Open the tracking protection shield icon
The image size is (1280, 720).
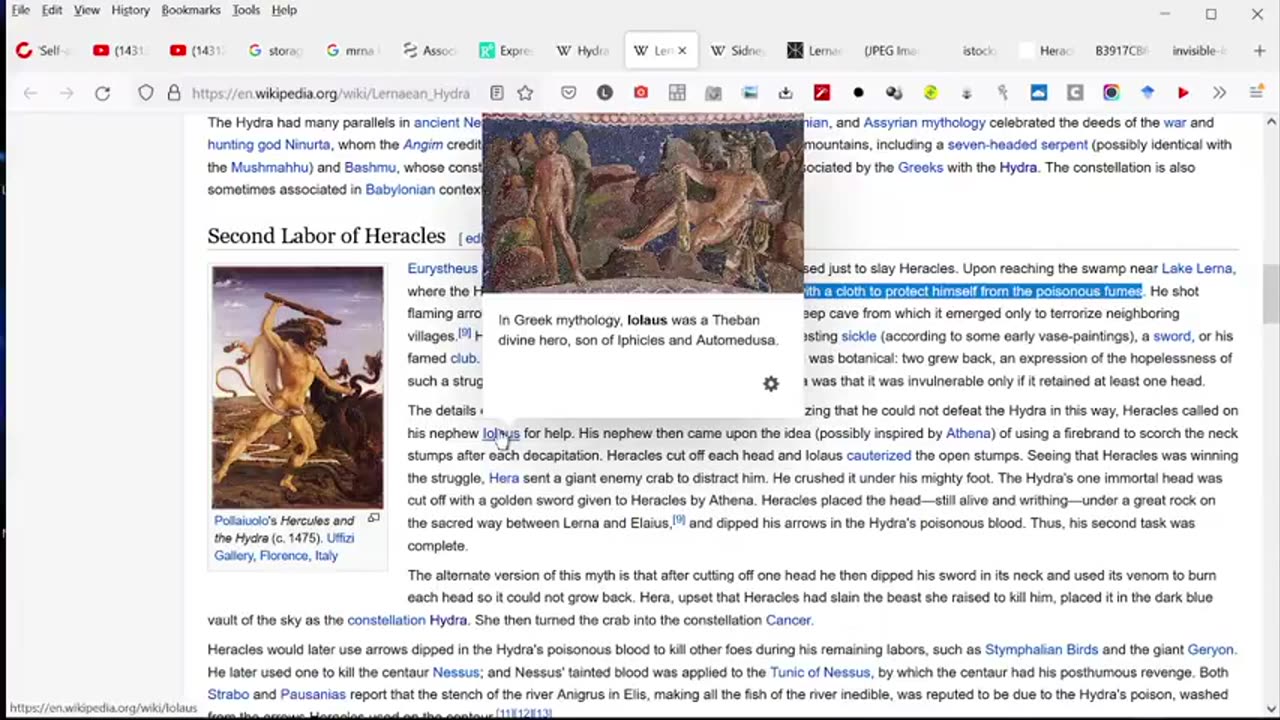[146, 93]
